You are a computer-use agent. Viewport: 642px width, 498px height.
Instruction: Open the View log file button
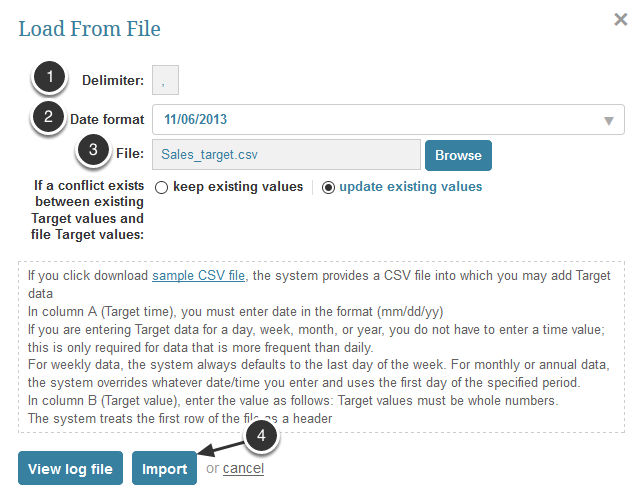(70, 468)
